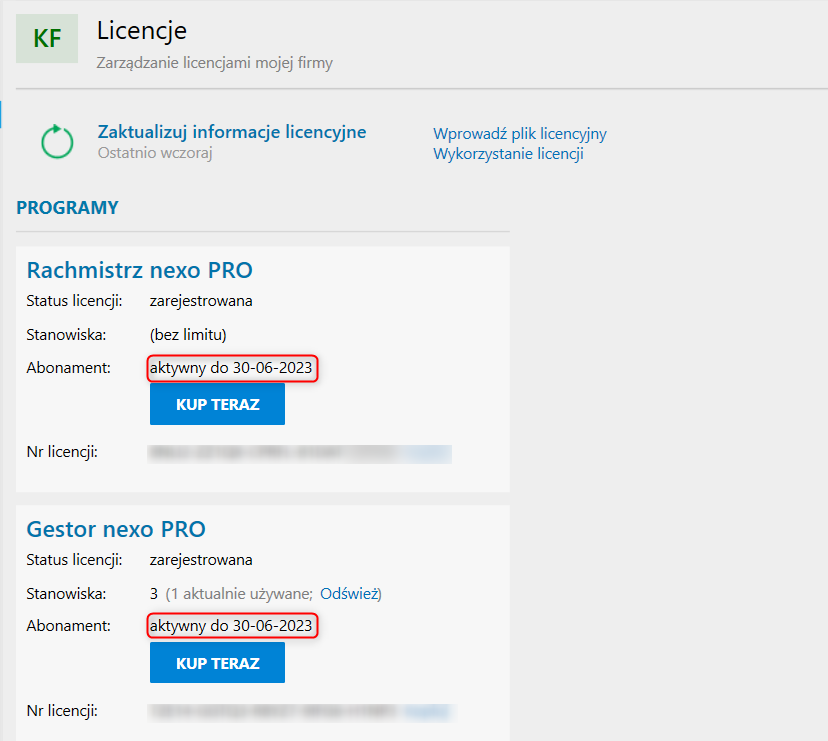Open the Wprowadź plik licencyjny link
Screen dimensions: 828x741
[x=519, y=134]
